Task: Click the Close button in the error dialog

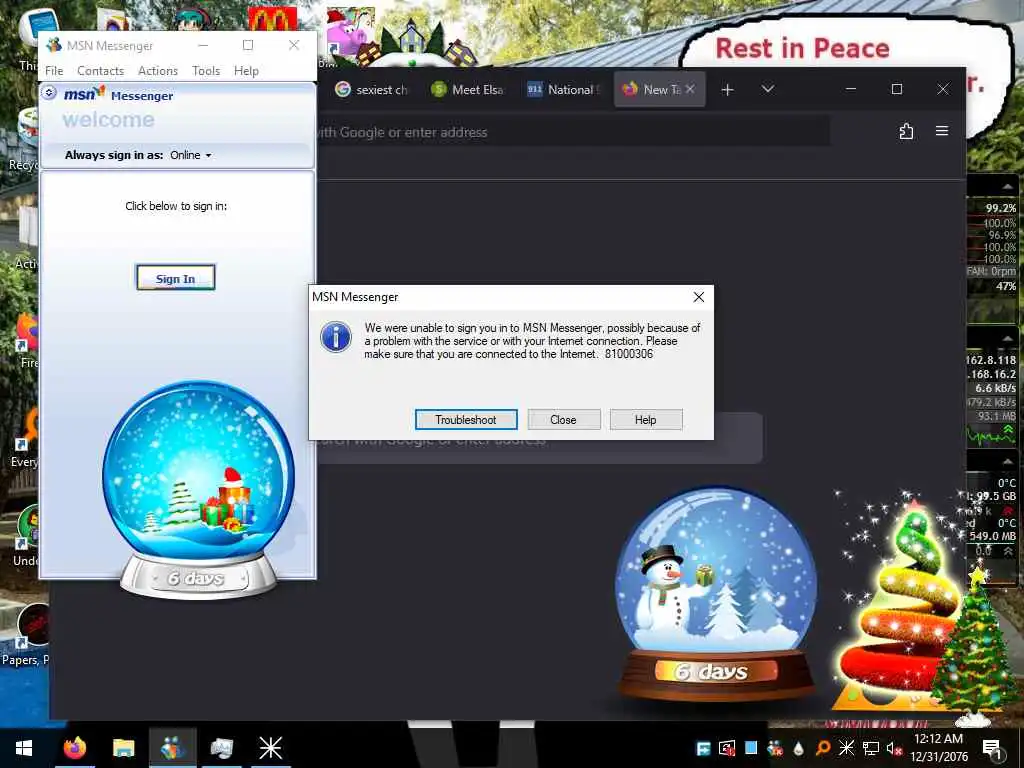Action: (x=563, y=419)
